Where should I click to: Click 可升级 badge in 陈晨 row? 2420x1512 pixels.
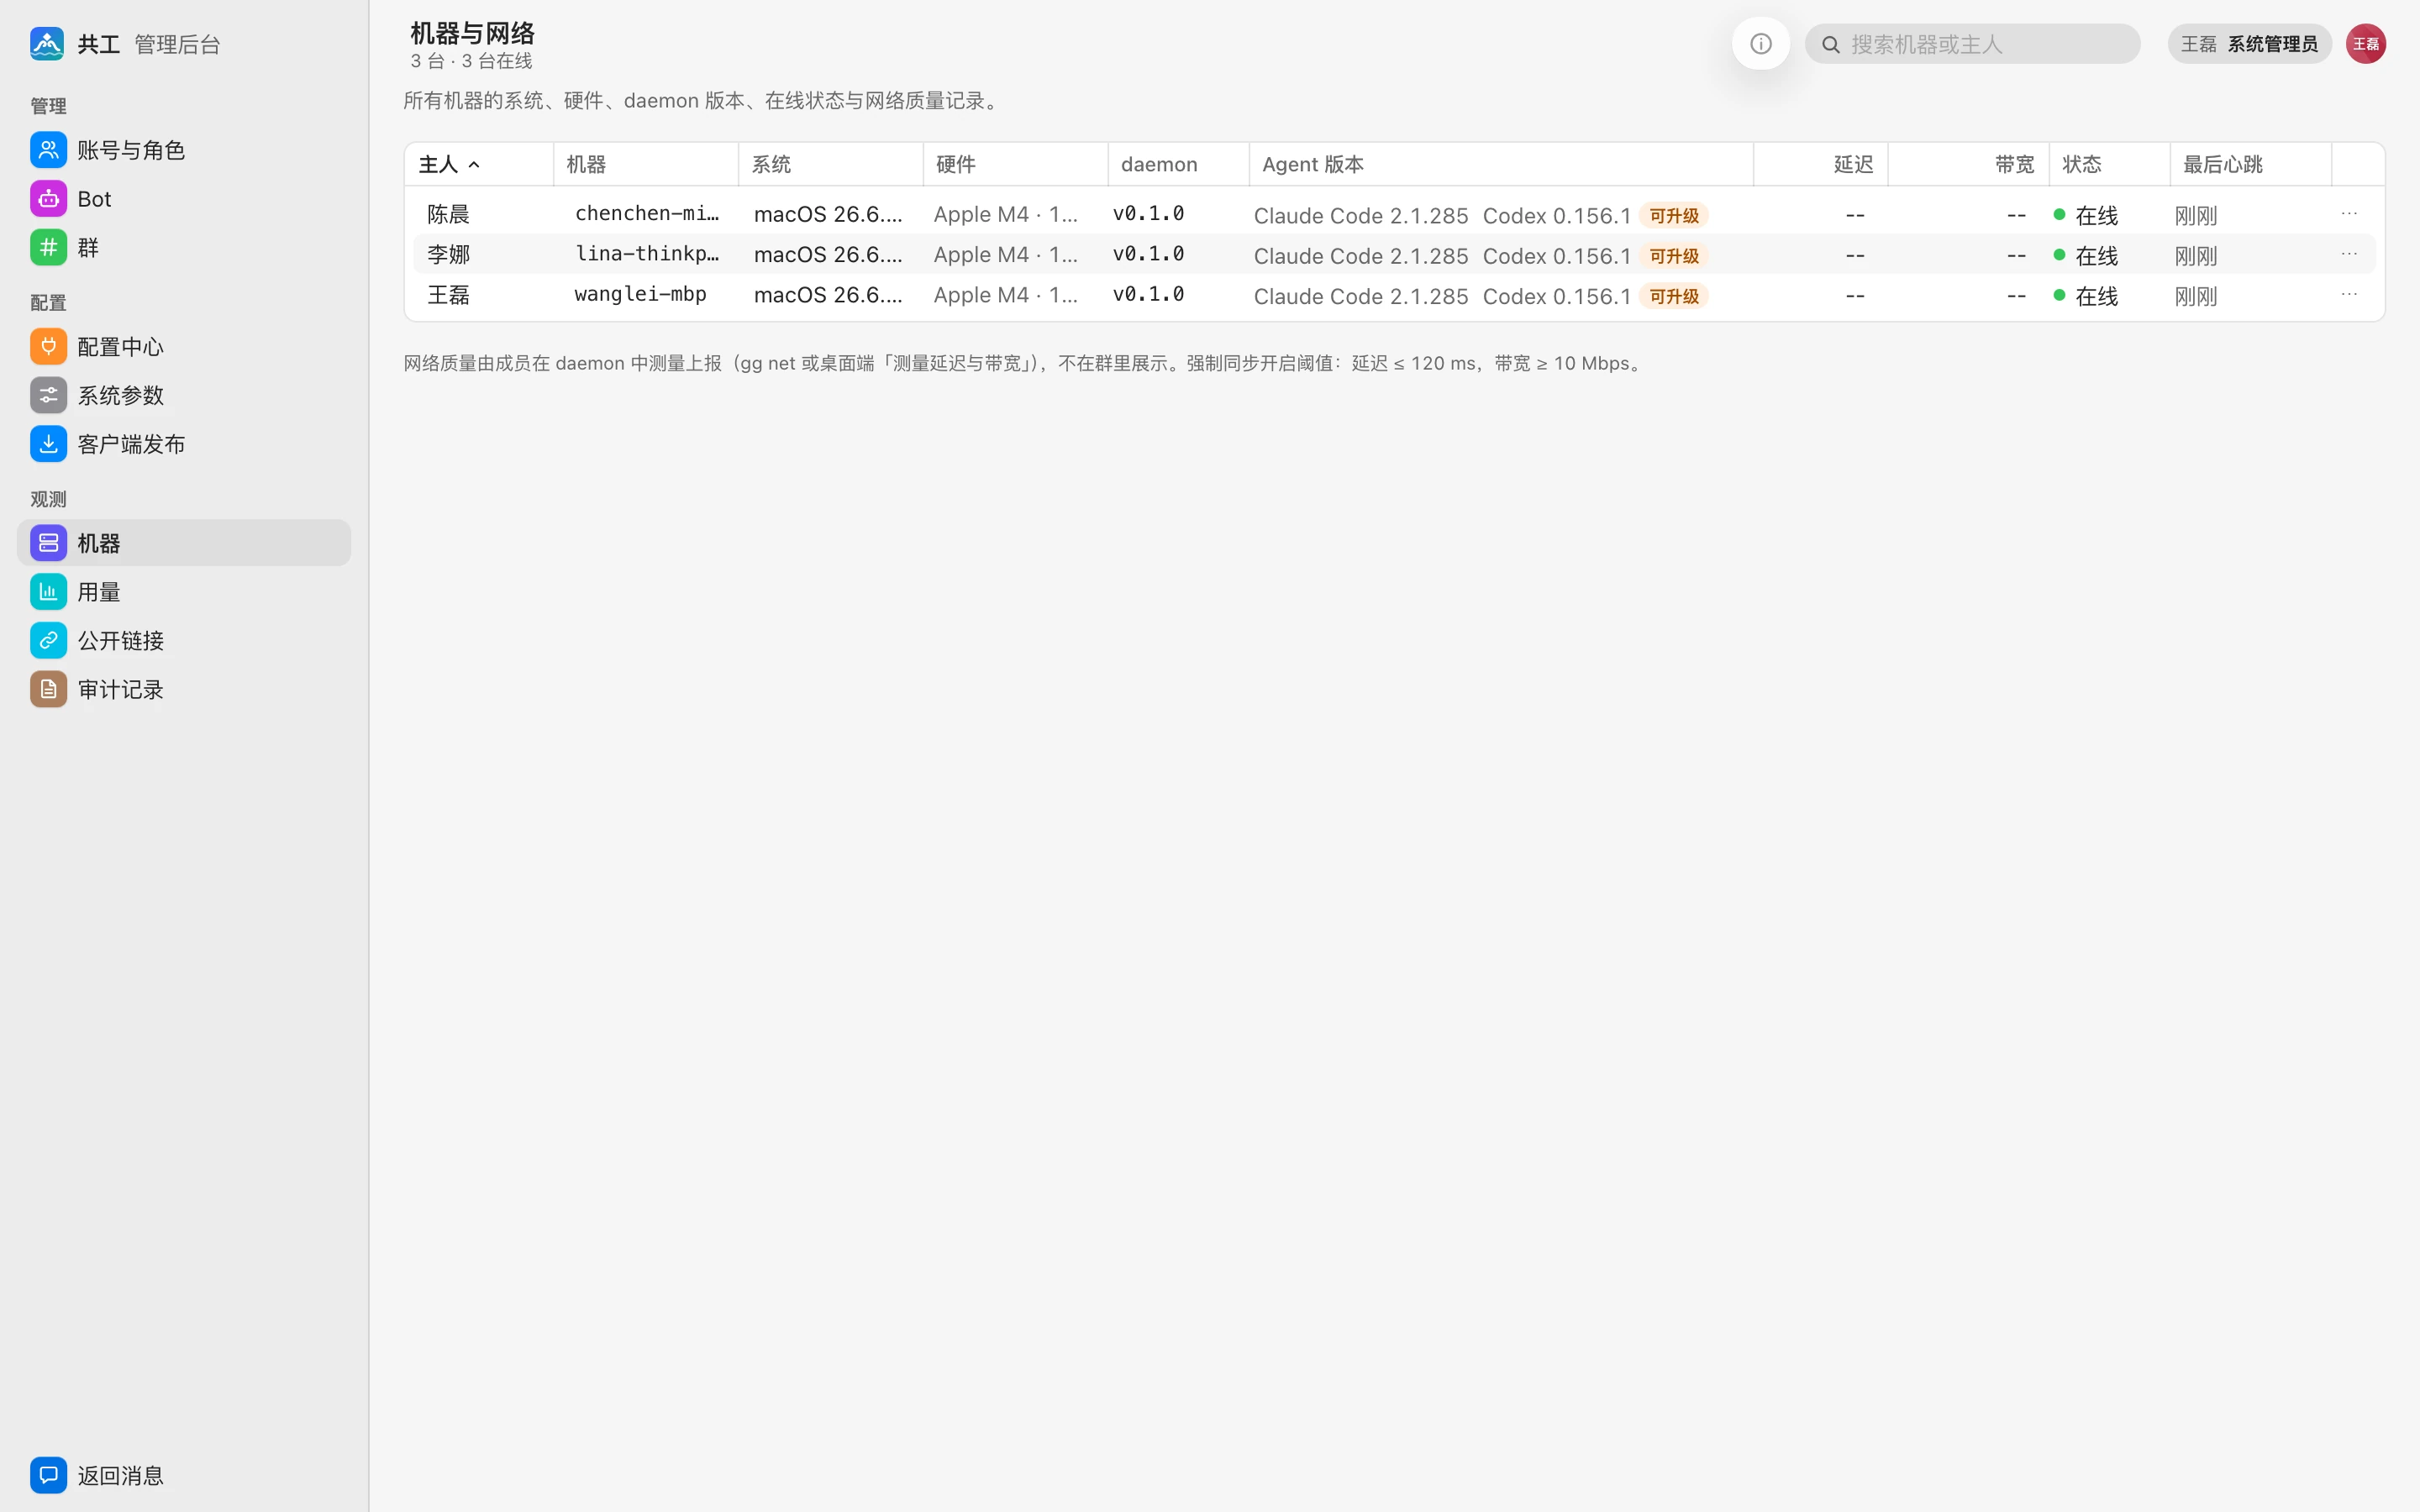point(1674,216)
